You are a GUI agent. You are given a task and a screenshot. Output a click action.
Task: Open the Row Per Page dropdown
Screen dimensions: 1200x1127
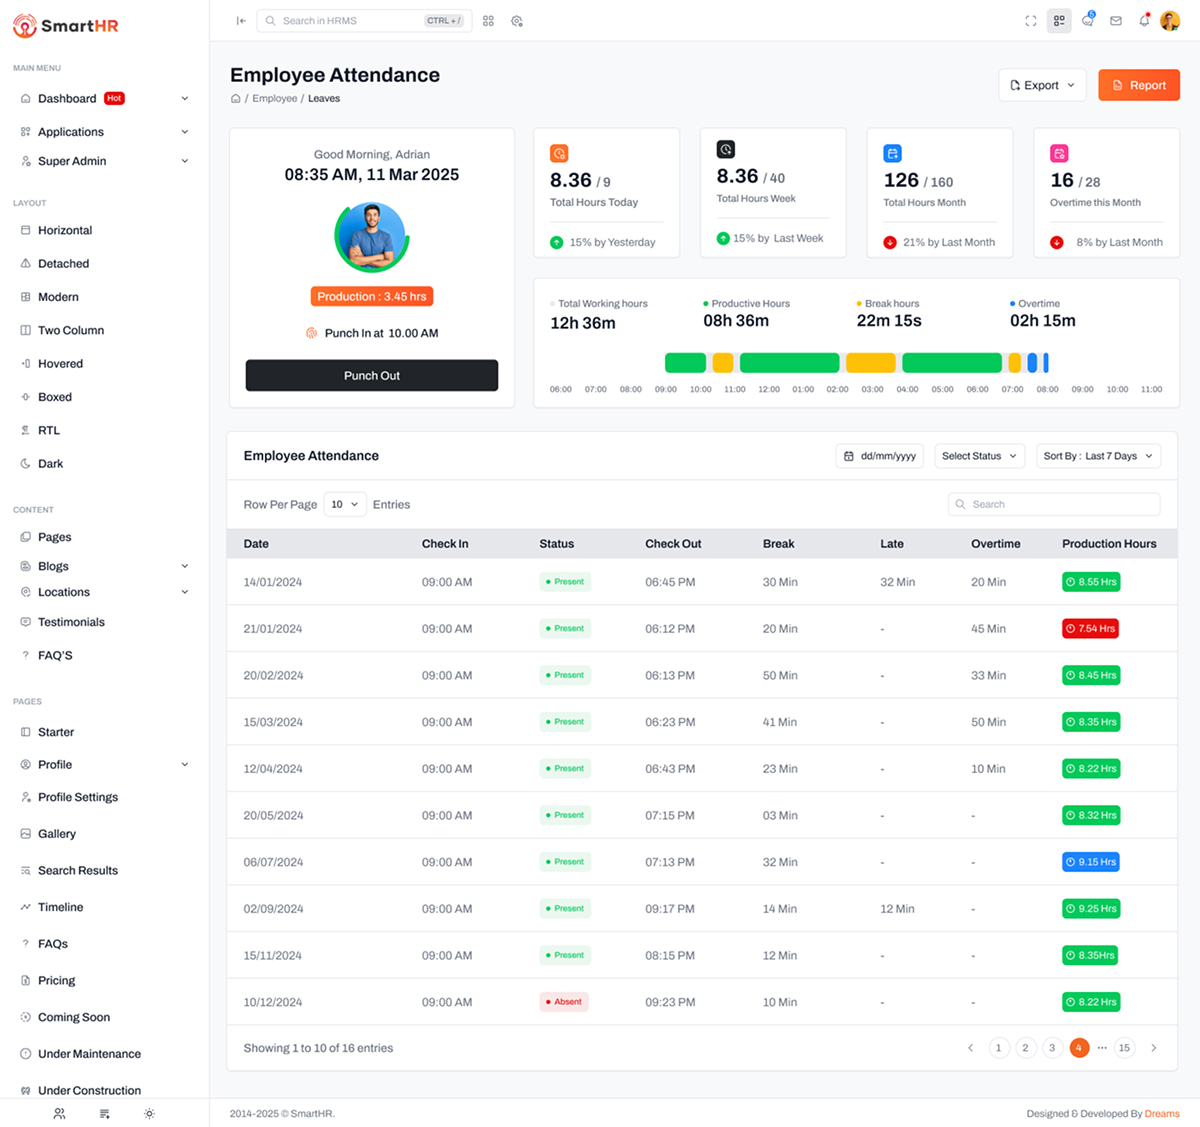point(344,504)
